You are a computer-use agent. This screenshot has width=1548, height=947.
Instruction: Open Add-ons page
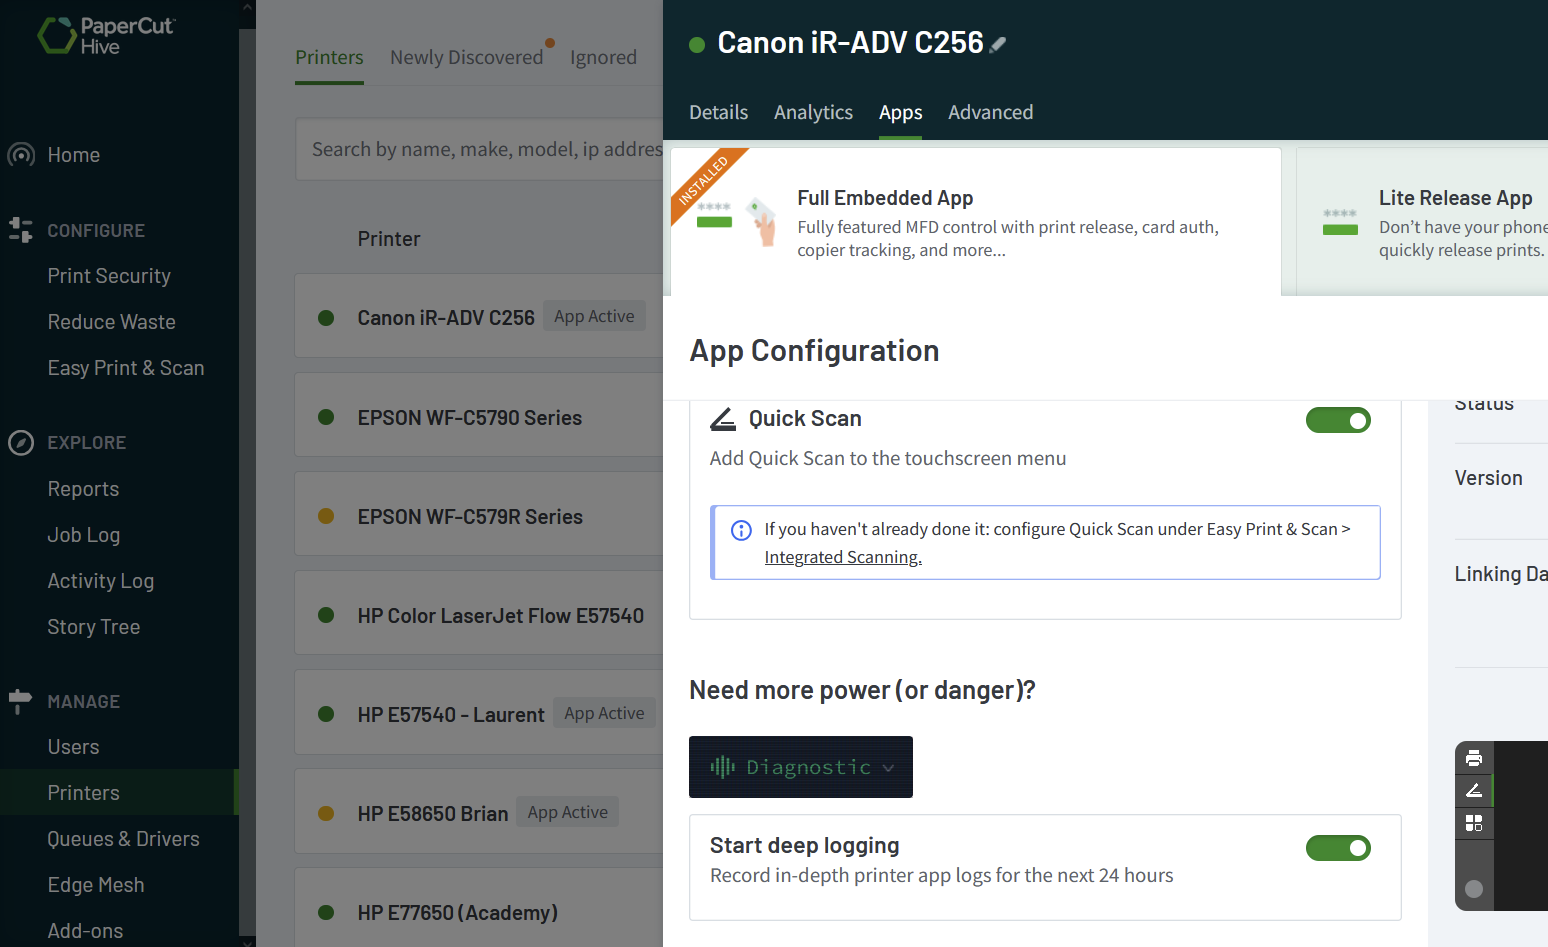85,931
